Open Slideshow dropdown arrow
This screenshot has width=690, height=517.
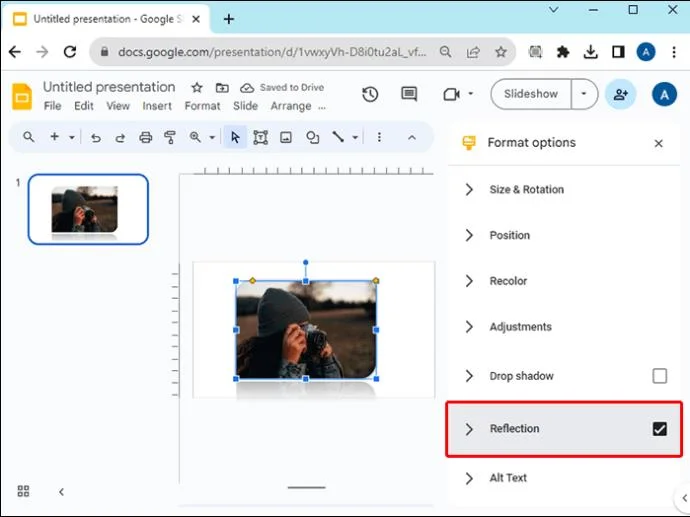coord(585,94)
